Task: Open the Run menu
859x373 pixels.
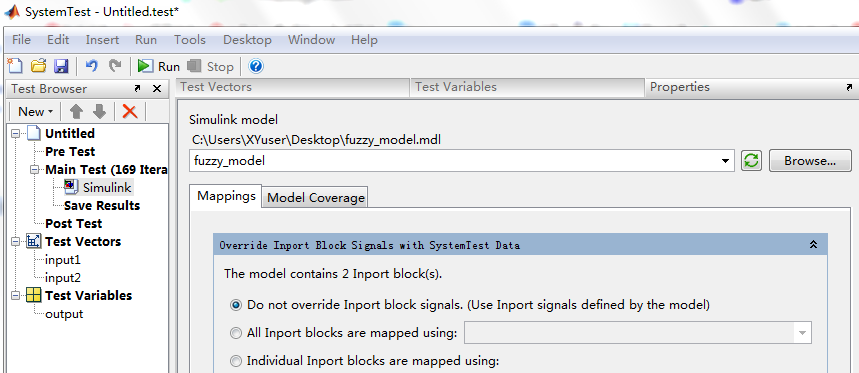Action: tap(146, 40)
